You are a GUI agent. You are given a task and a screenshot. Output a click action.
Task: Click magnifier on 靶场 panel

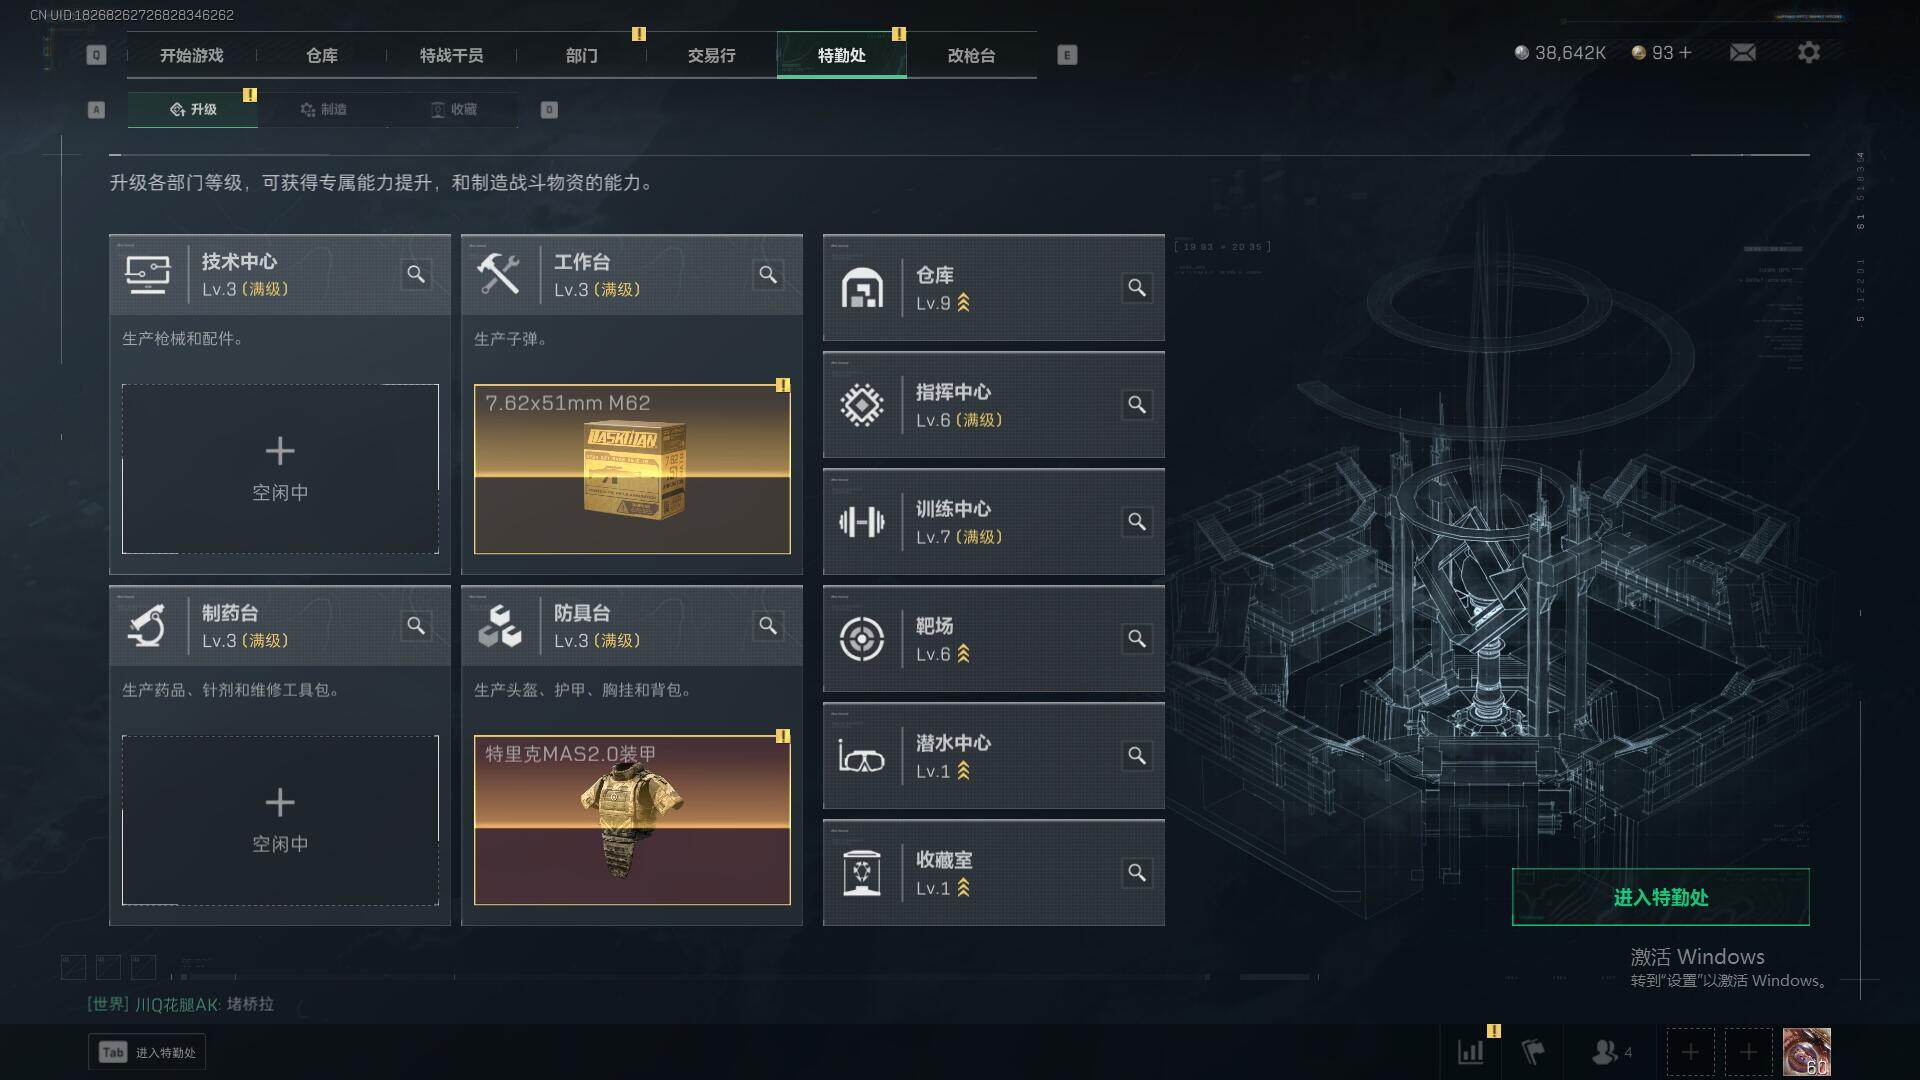click(1137, 639)
